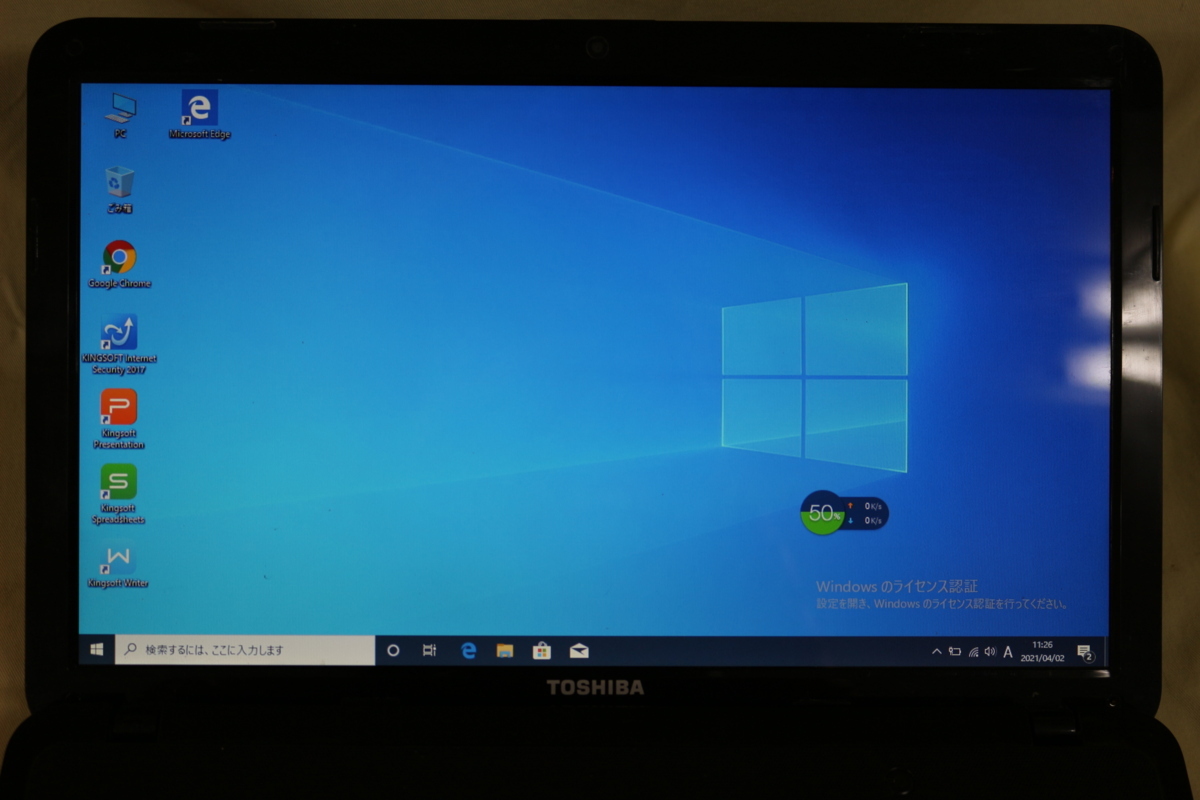Select the Kingsoft Presentation desktop shortcut

click(119, 420)
